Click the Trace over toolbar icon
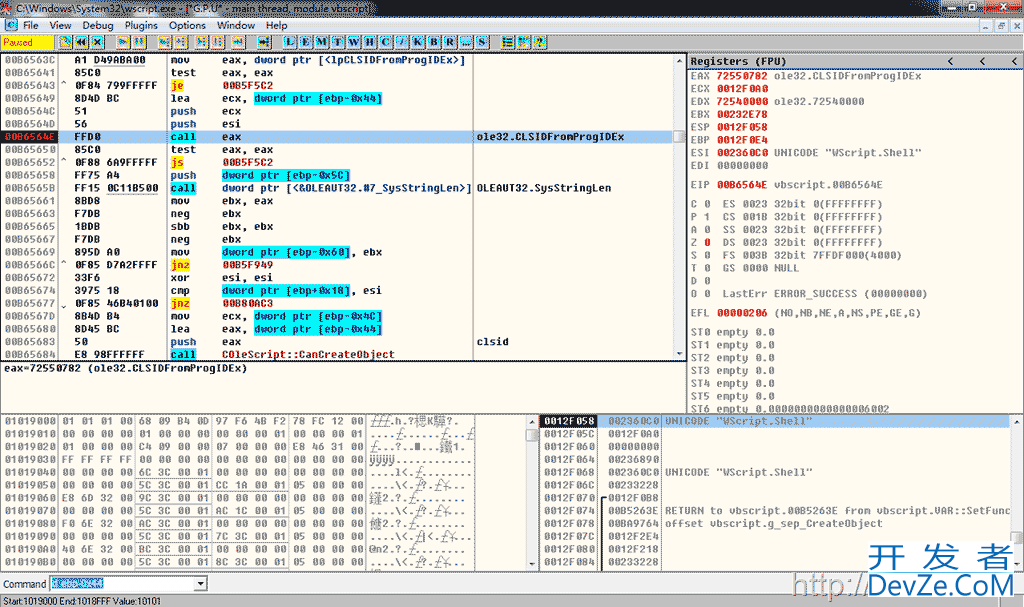 click(218, 42)
